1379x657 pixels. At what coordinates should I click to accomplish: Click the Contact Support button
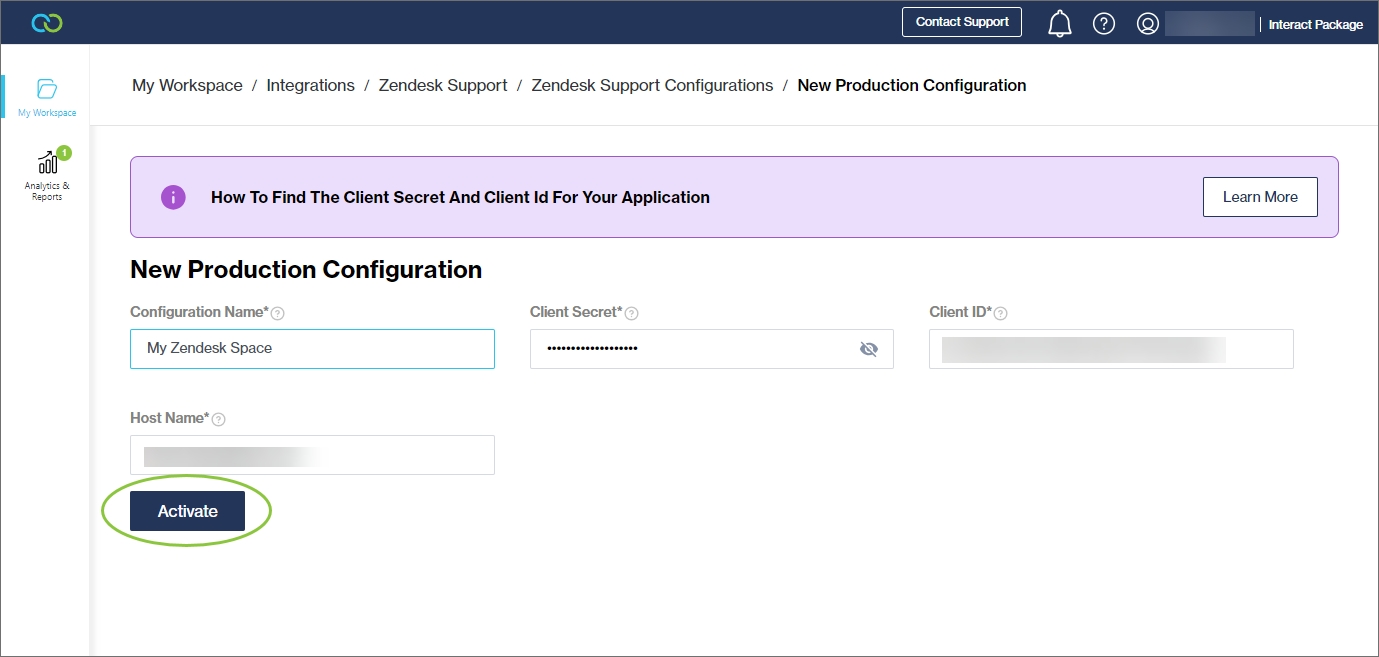(x=961, y=22)
